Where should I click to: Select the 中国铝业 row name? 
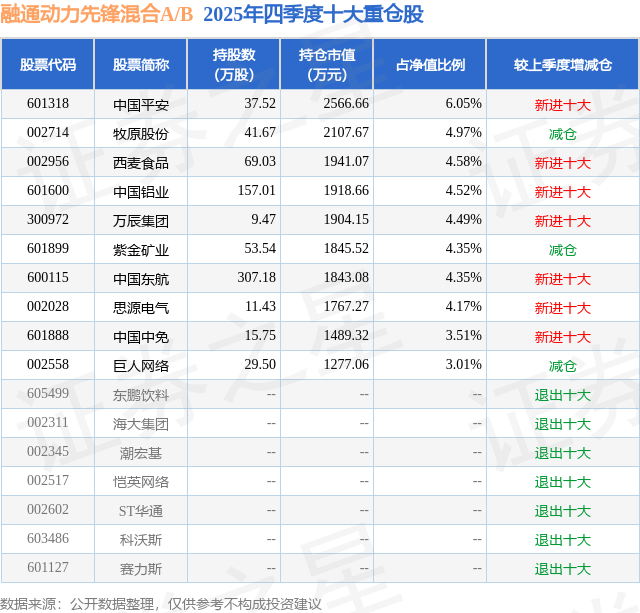[x=141, y=192]
